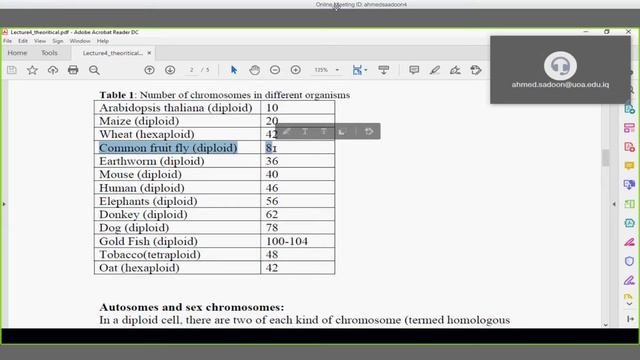Screen dimensions: 640x360
Task: Add a comment using the note icon
Action: point(414,70)
